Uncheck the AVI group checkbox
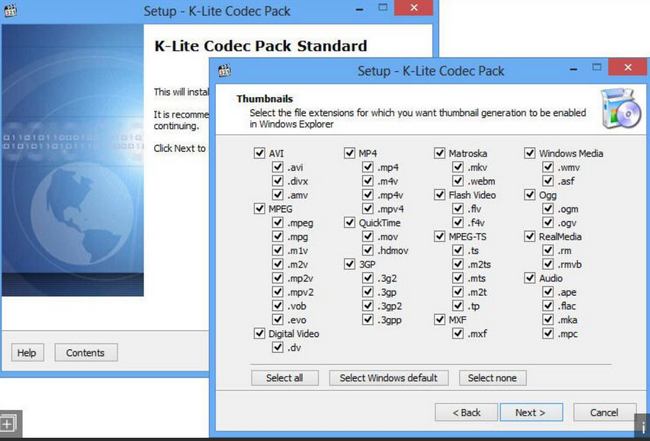 point(259,153)
